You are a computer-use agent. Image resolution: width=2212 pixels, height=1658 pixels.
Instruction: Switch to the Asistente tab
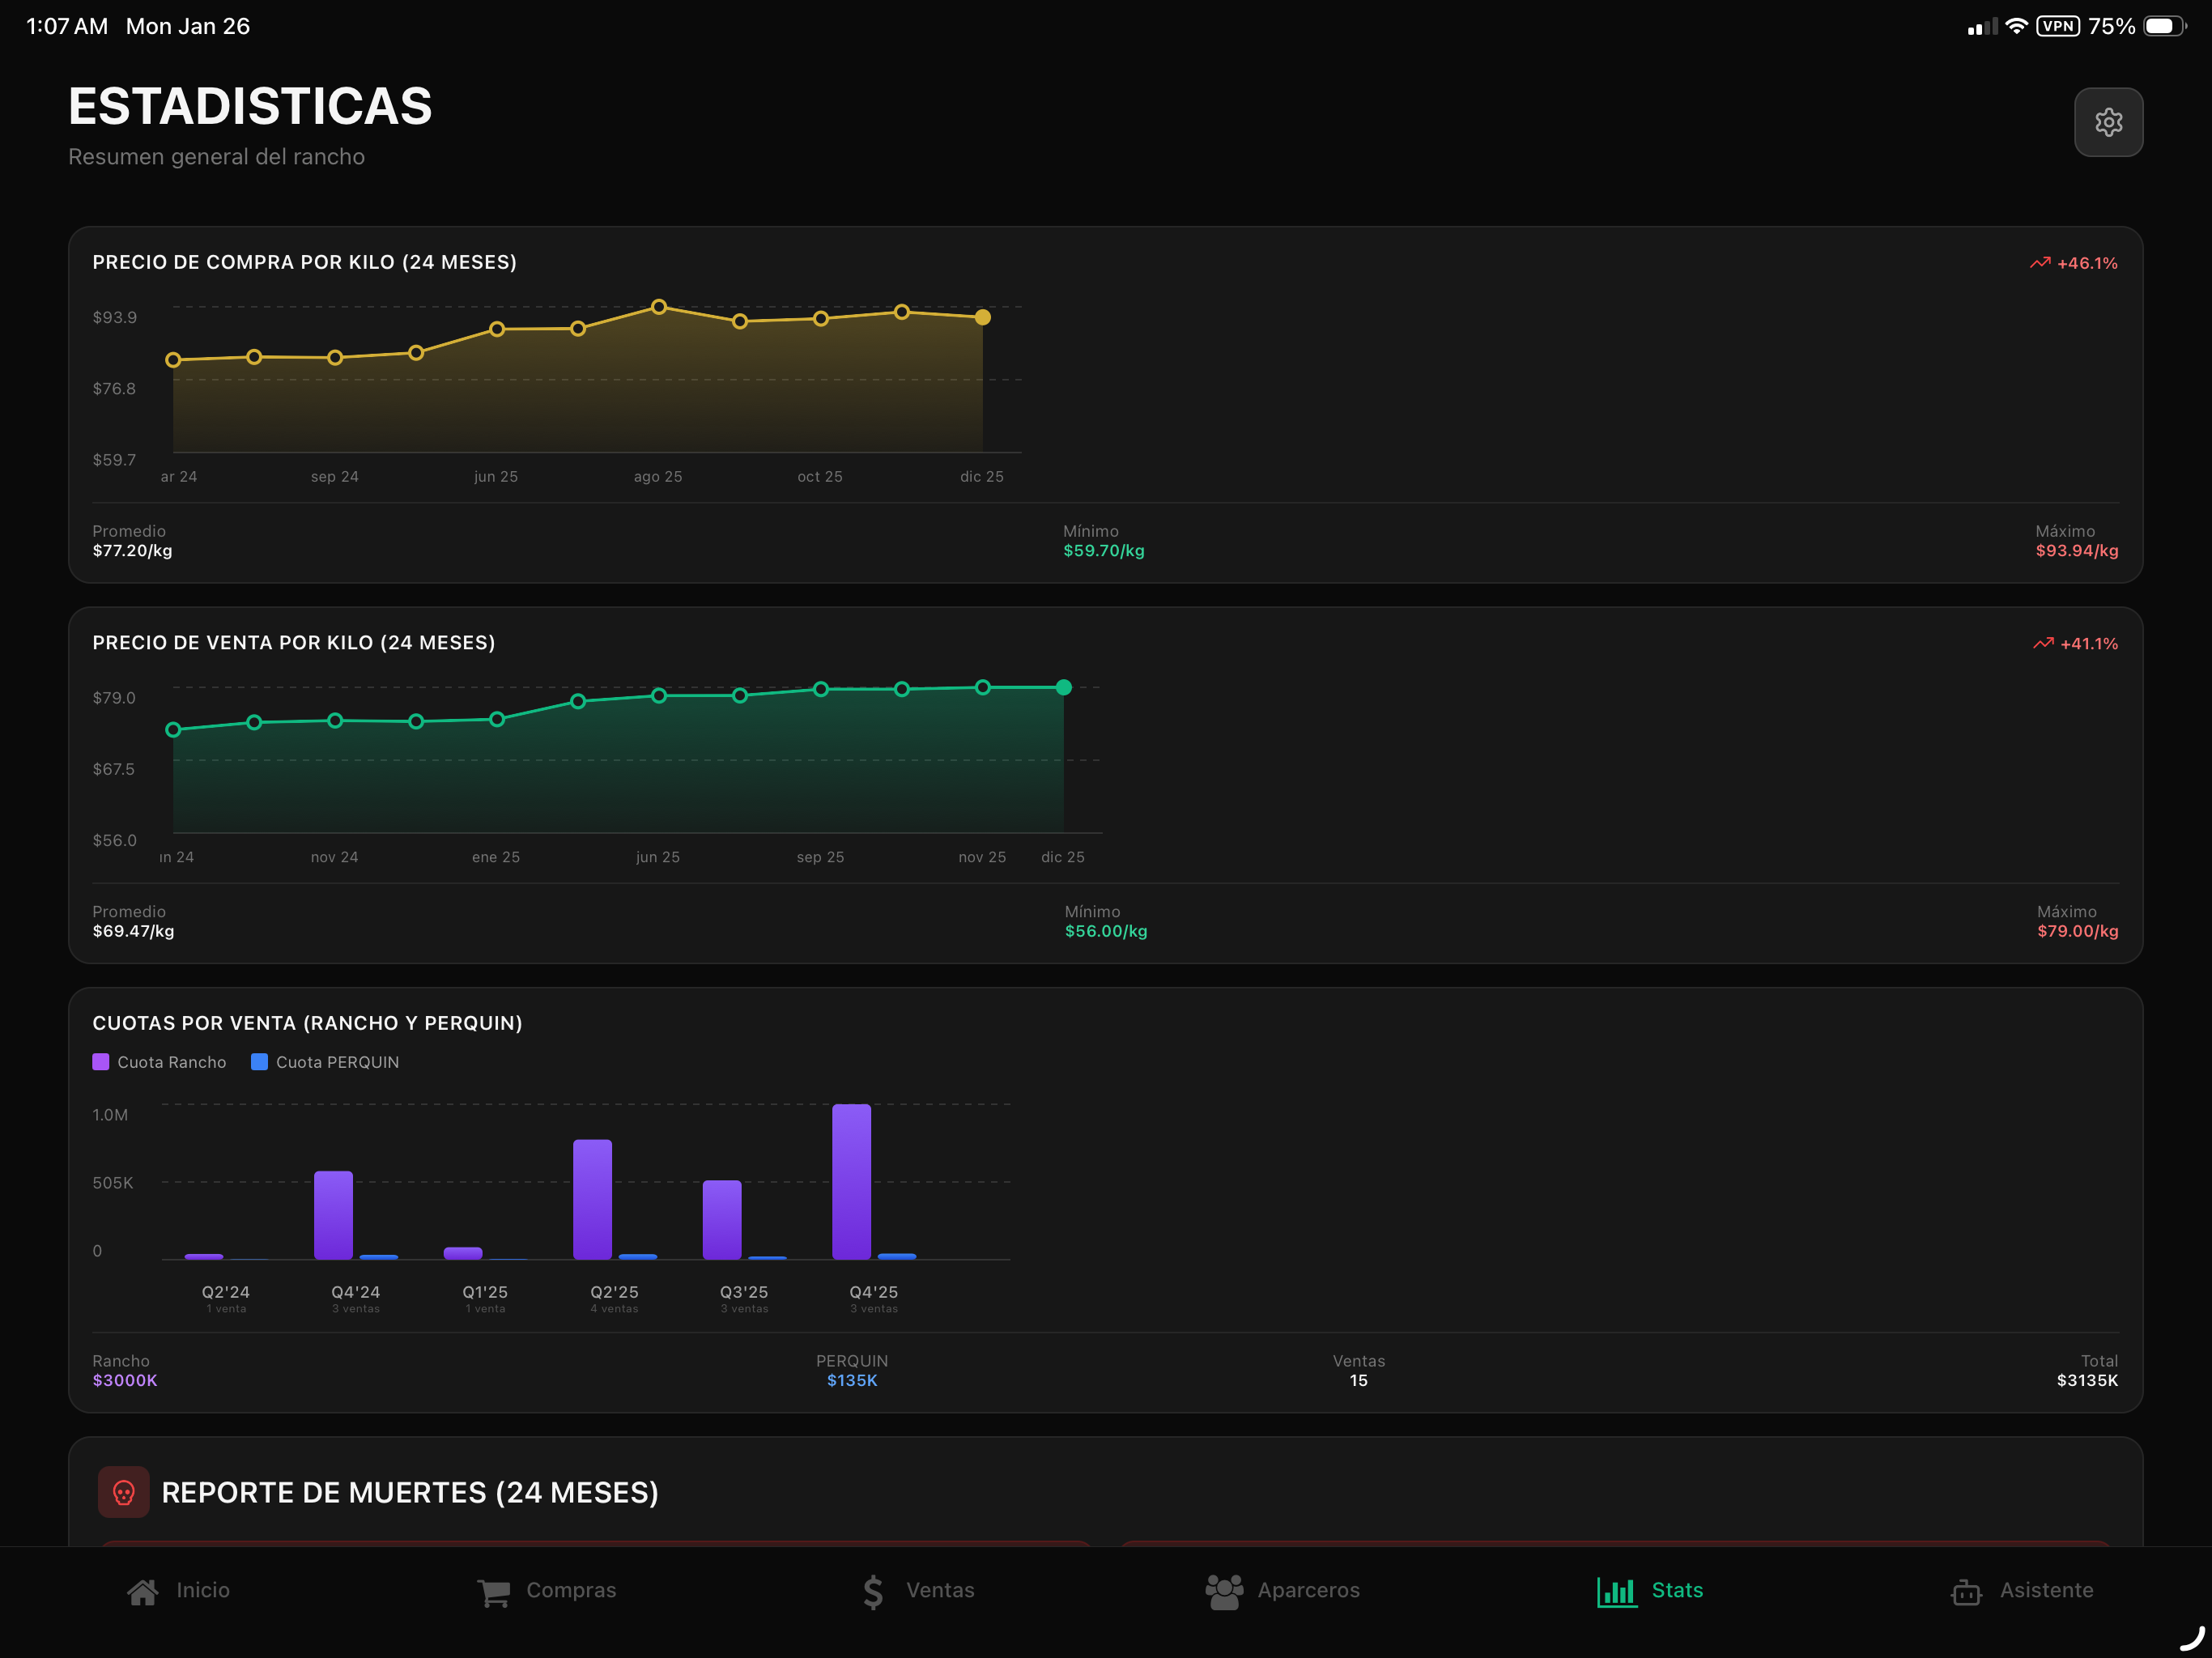tap(2022, 1591)
